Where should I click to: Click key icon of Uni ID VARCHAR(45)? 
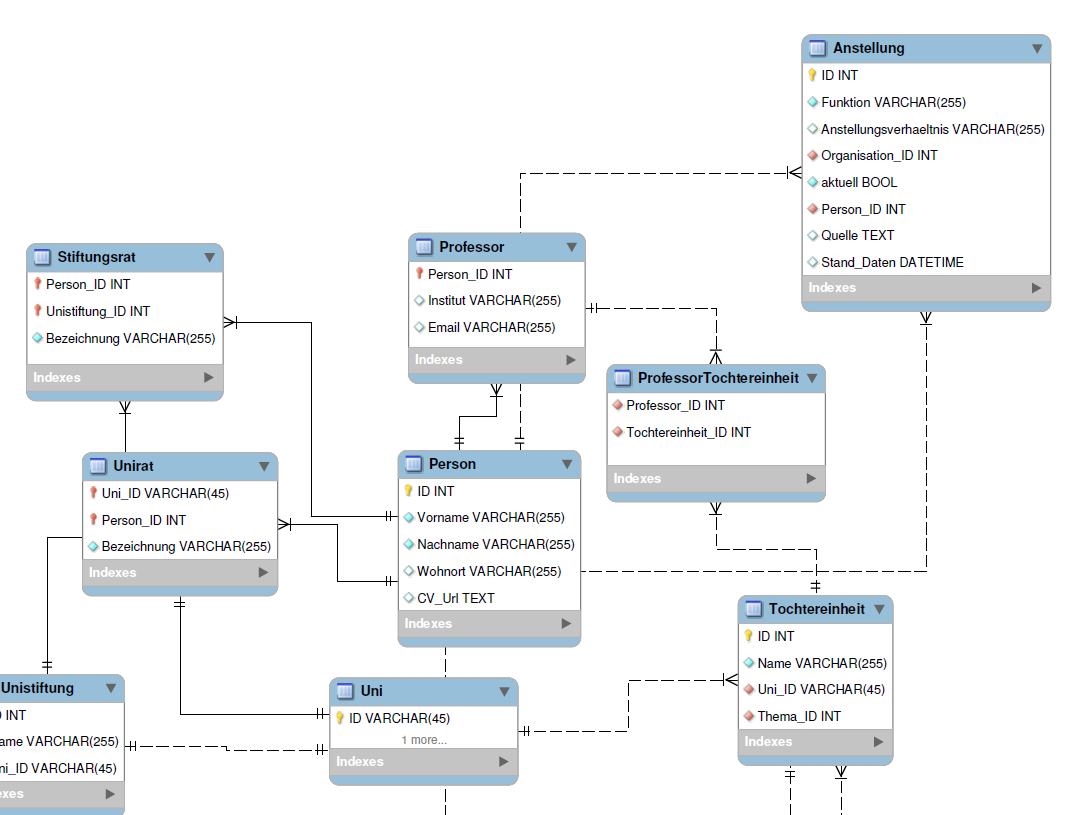[340, 718]
